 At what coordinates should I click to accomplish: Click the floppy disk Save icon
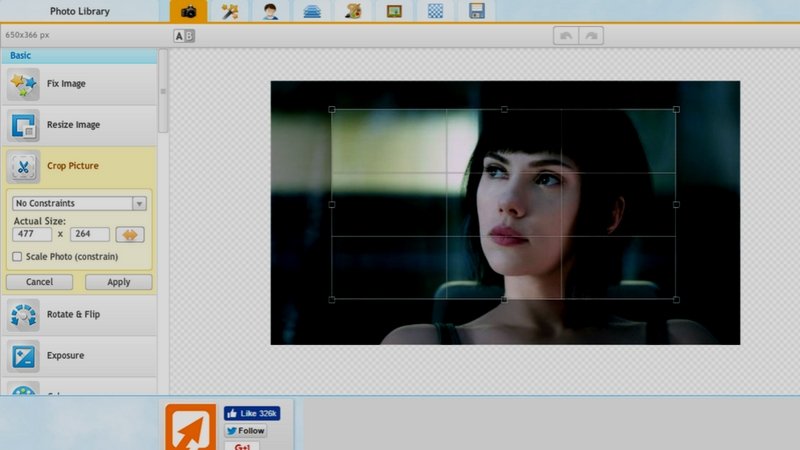477,11
